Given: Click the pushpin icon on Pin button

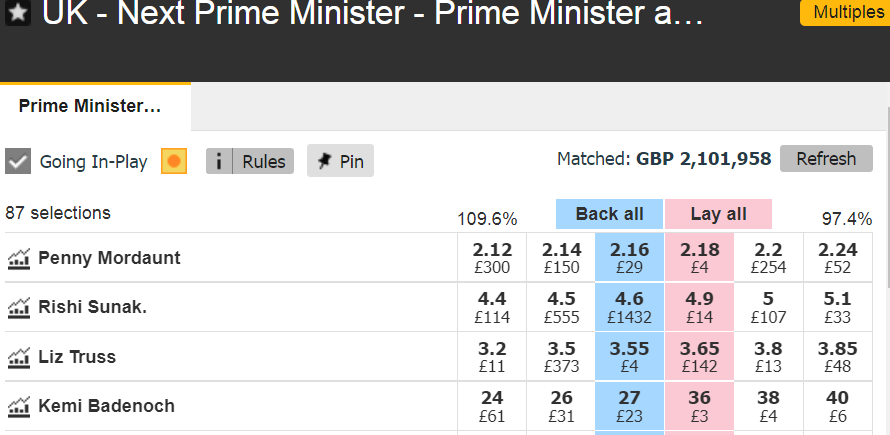Looking at the screenshot, I should (x=325, y=161).
